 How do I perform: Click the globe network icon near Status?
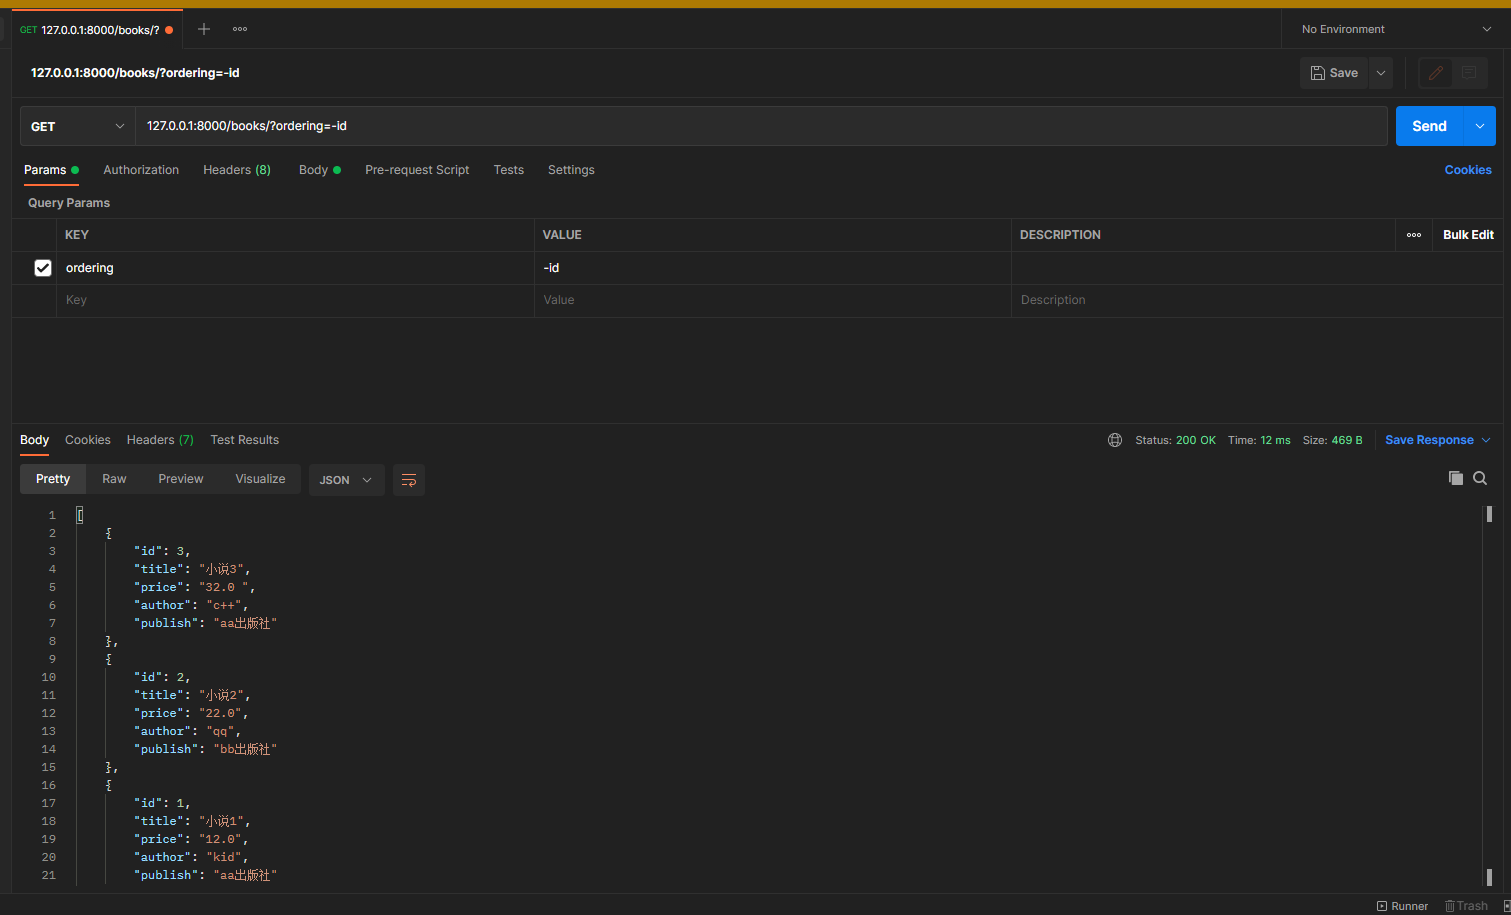[x=1115, y=440]
